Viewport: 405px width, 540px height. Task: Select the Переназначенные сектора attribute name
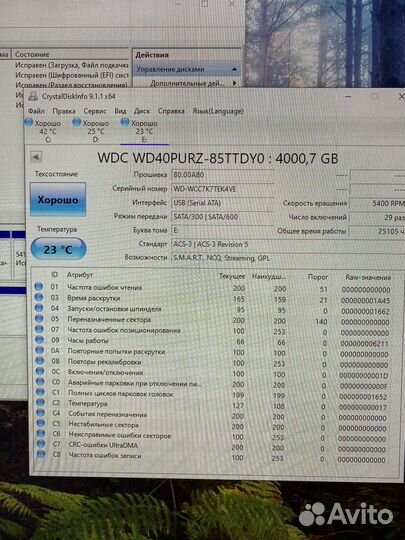109,320
